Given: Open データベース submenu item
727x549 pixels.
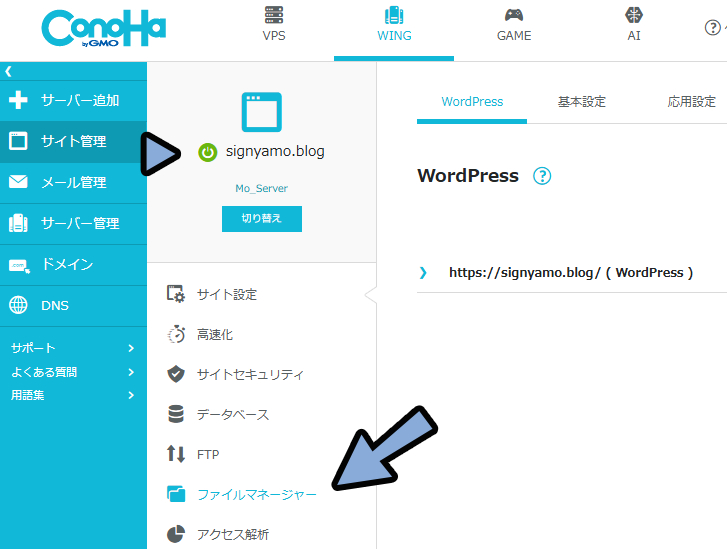Looking at the screenshot, I should point(233,414).
